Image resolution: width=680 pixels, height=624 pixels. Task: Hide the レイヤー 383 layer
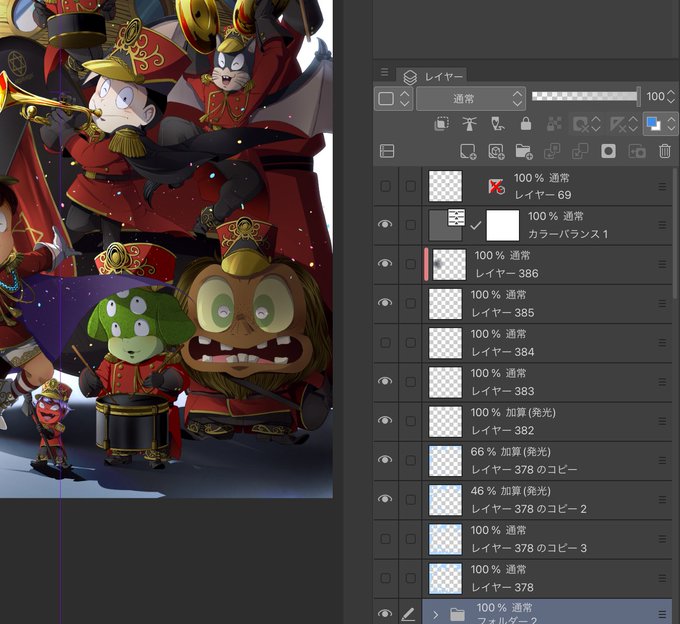(385, 381)
